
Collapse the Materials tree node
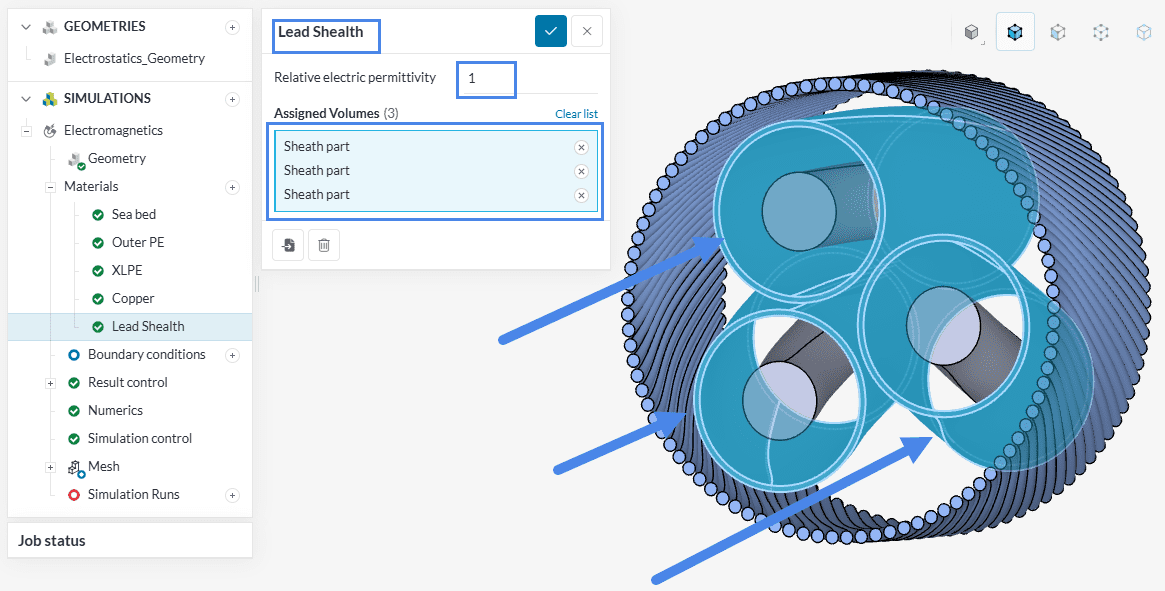coord(50,187)
